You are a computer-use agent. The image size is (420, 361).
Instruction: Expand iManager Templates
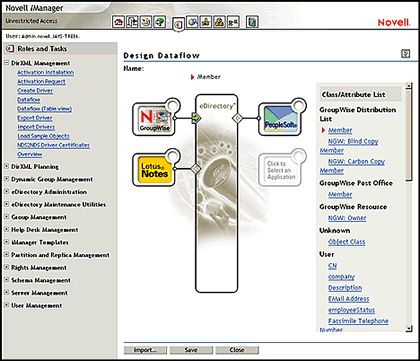(x=6, y=242)
